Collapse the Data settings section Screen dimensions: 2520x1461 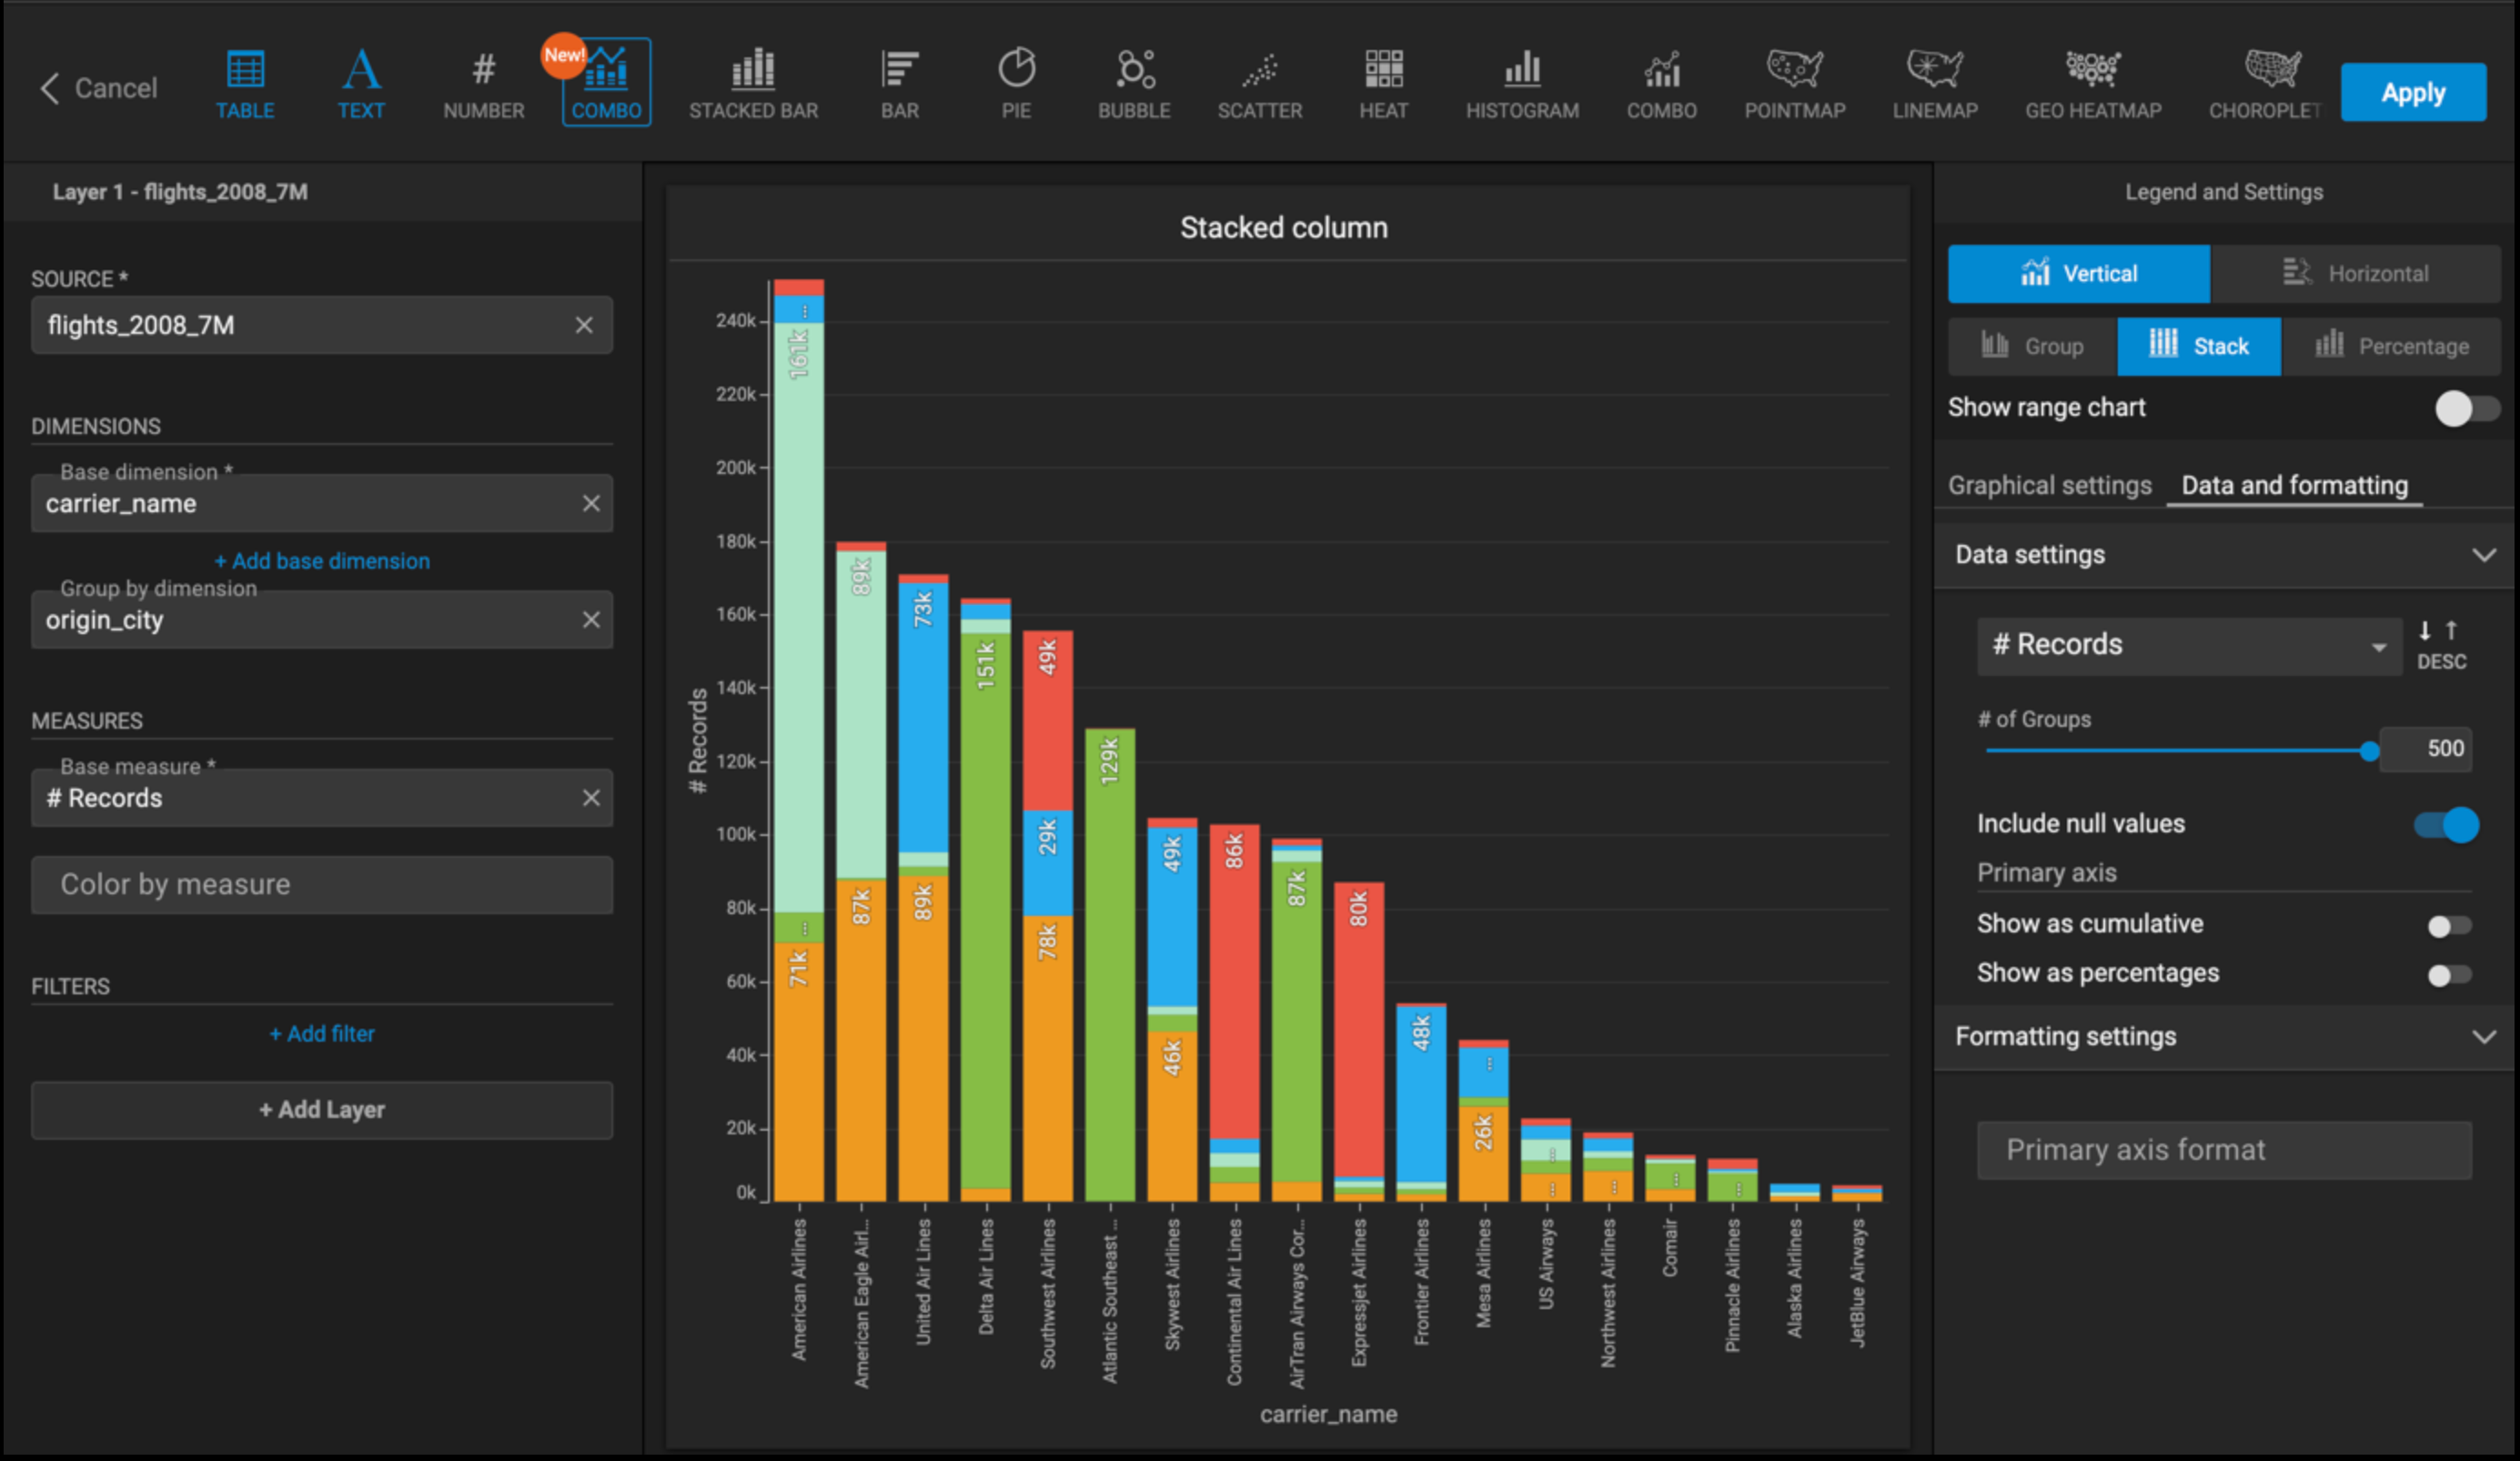click(x=2482, y=555)
